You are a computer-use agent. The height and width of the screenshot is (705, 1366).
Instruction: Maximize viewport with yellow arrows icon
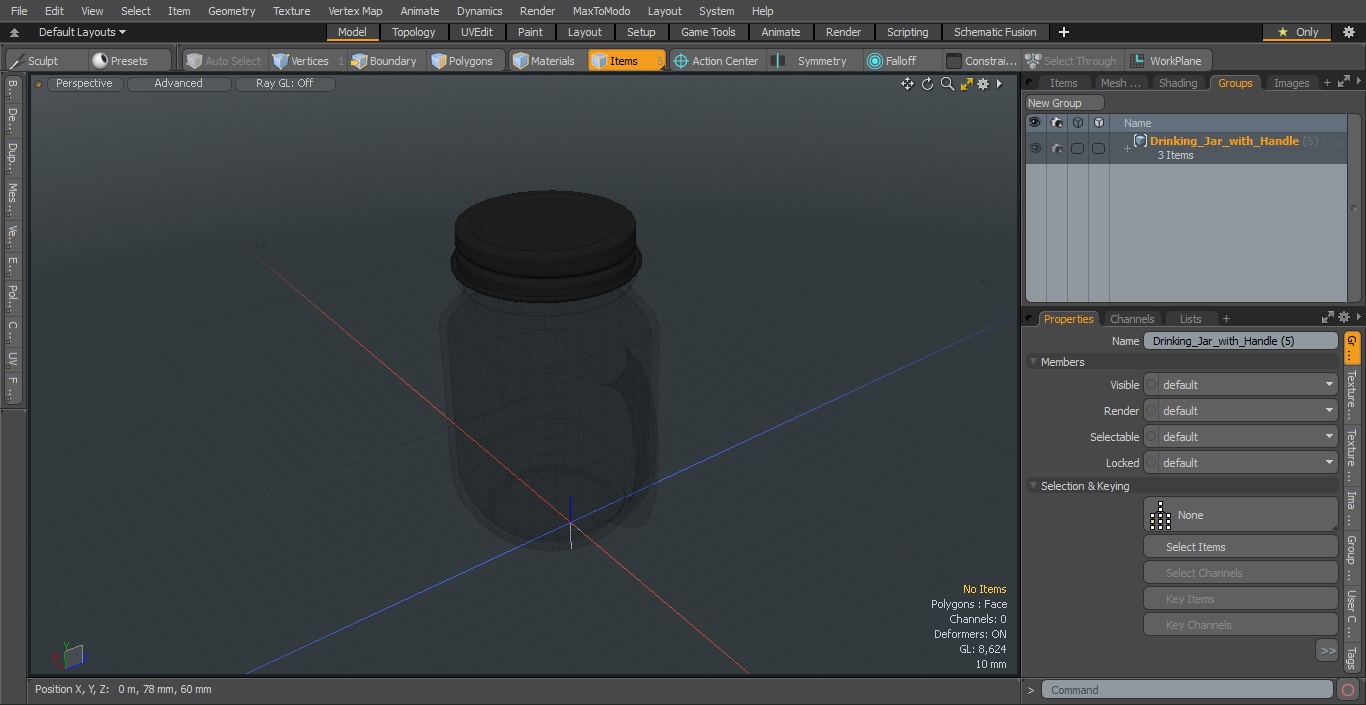[x=966, y=84]
